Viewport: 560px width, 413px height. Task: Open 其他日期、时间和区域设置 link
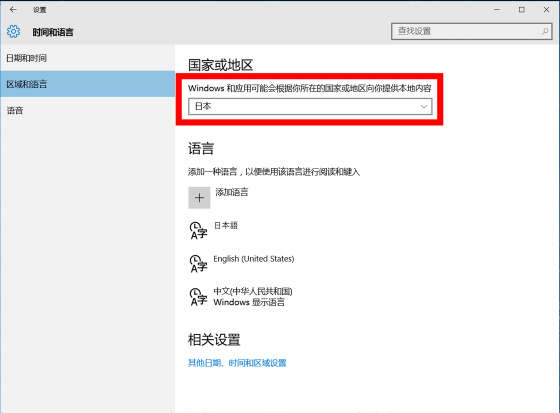click(237, 363)
